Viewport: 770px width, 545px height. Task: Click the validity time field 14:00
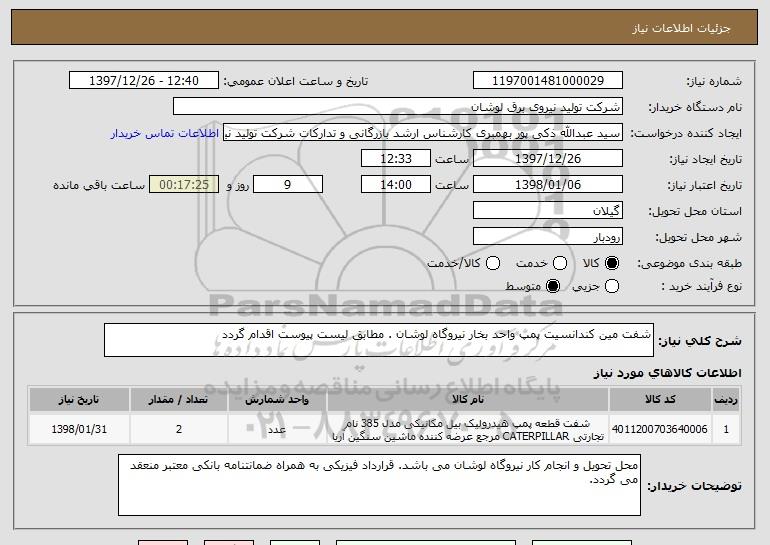(x=396, y=185)
